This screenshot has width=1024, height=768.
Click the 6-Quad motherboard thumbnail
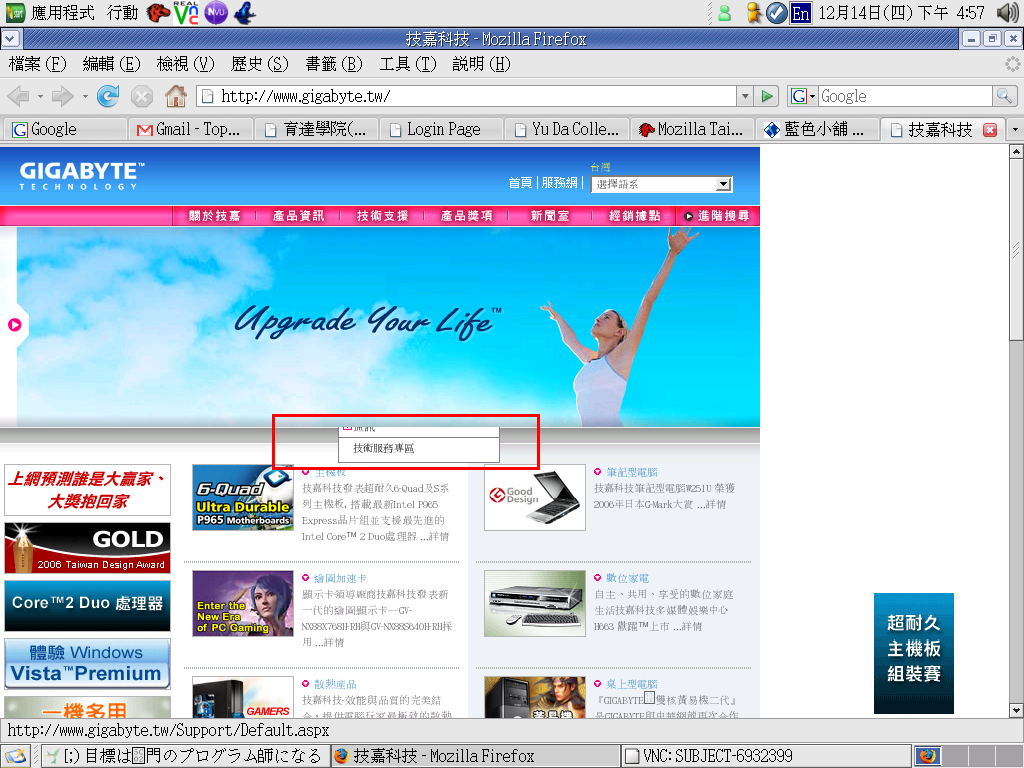(x=243, y=497)
